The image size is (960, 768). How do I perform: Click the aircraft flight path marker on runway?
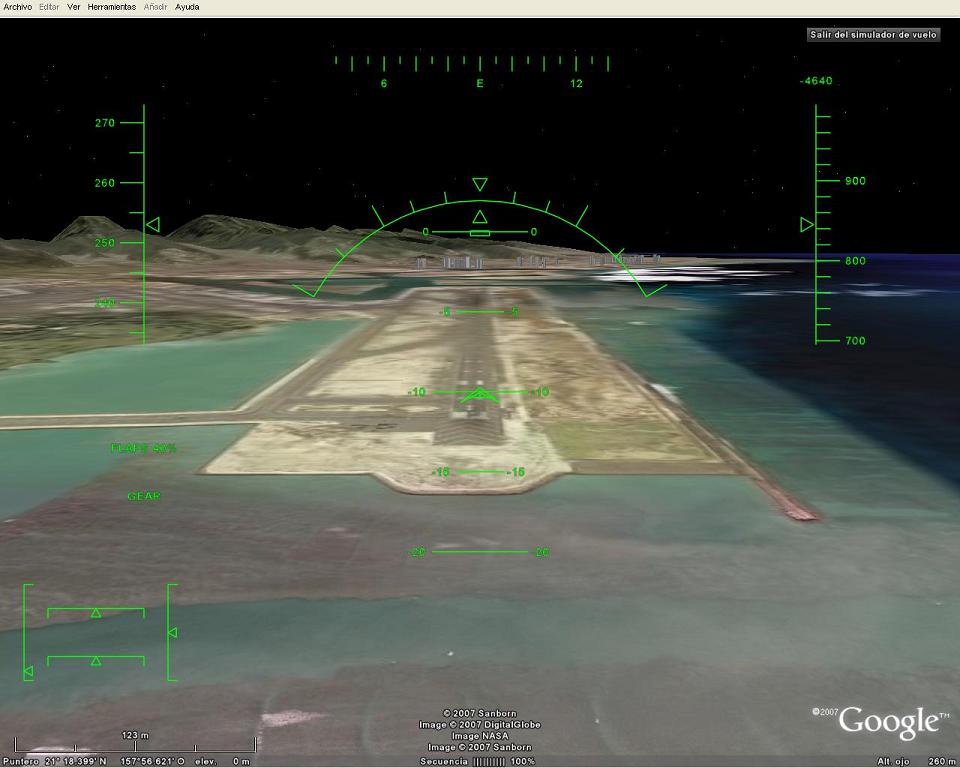480,395
